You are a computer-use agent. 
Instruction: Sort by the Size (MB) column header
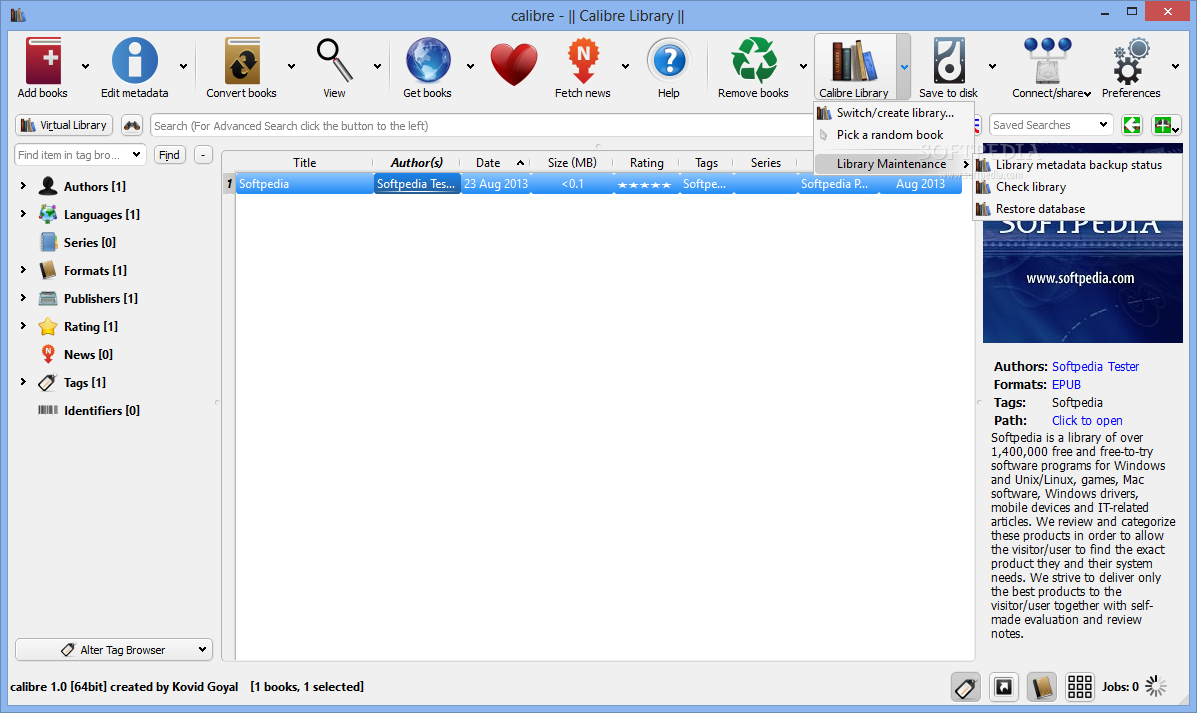[x=572, y=163]
